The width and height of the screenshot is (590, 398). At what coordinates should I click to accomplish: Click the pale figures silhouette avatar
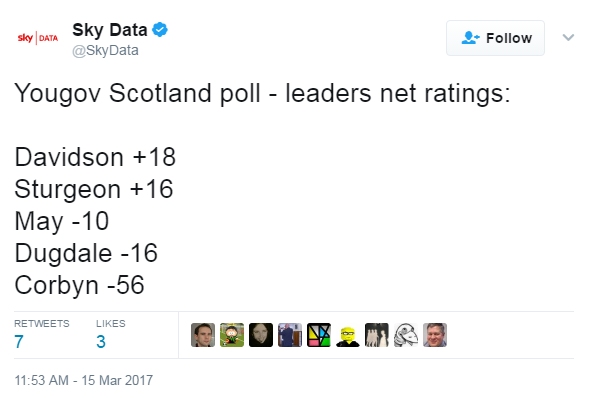pyautogui.click(x=377, y=335)
